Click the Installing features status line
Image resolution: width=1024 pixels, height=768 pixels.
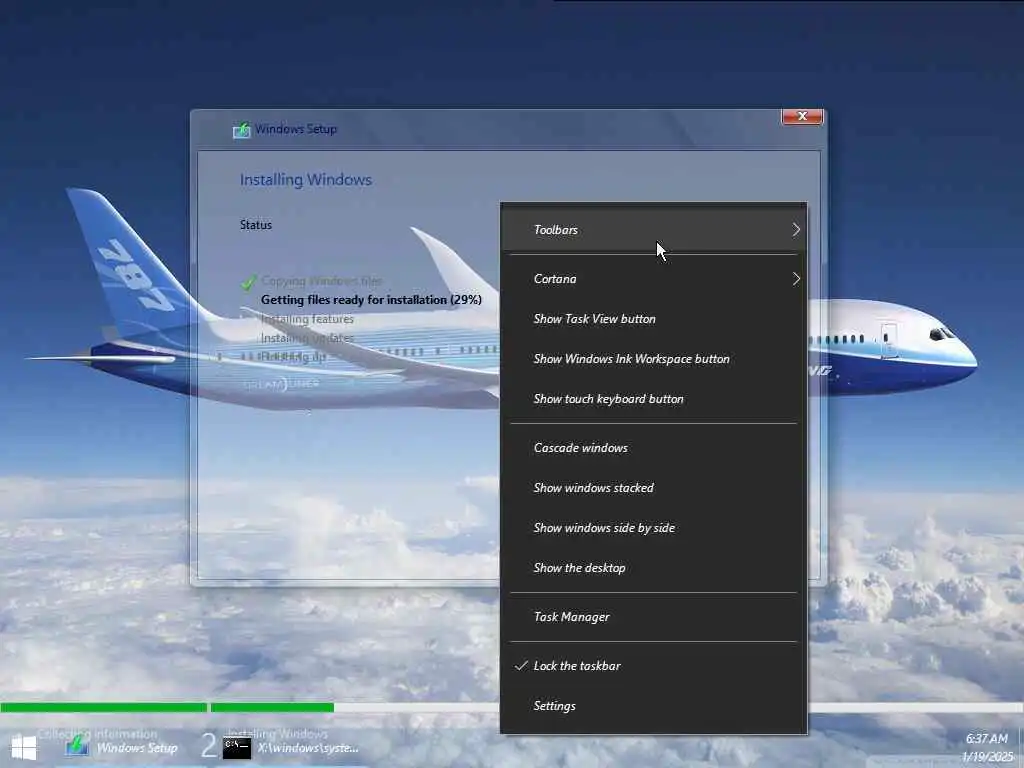(x=307, y=319)
